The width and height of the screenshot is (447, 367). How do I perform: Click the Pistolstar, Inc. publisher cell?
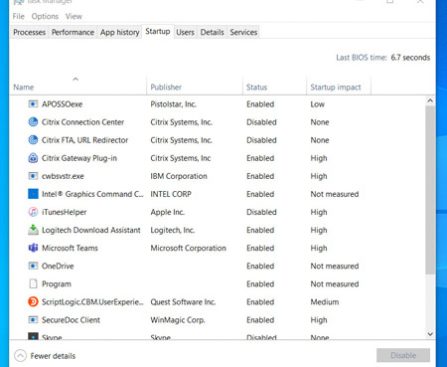[173, 104]
